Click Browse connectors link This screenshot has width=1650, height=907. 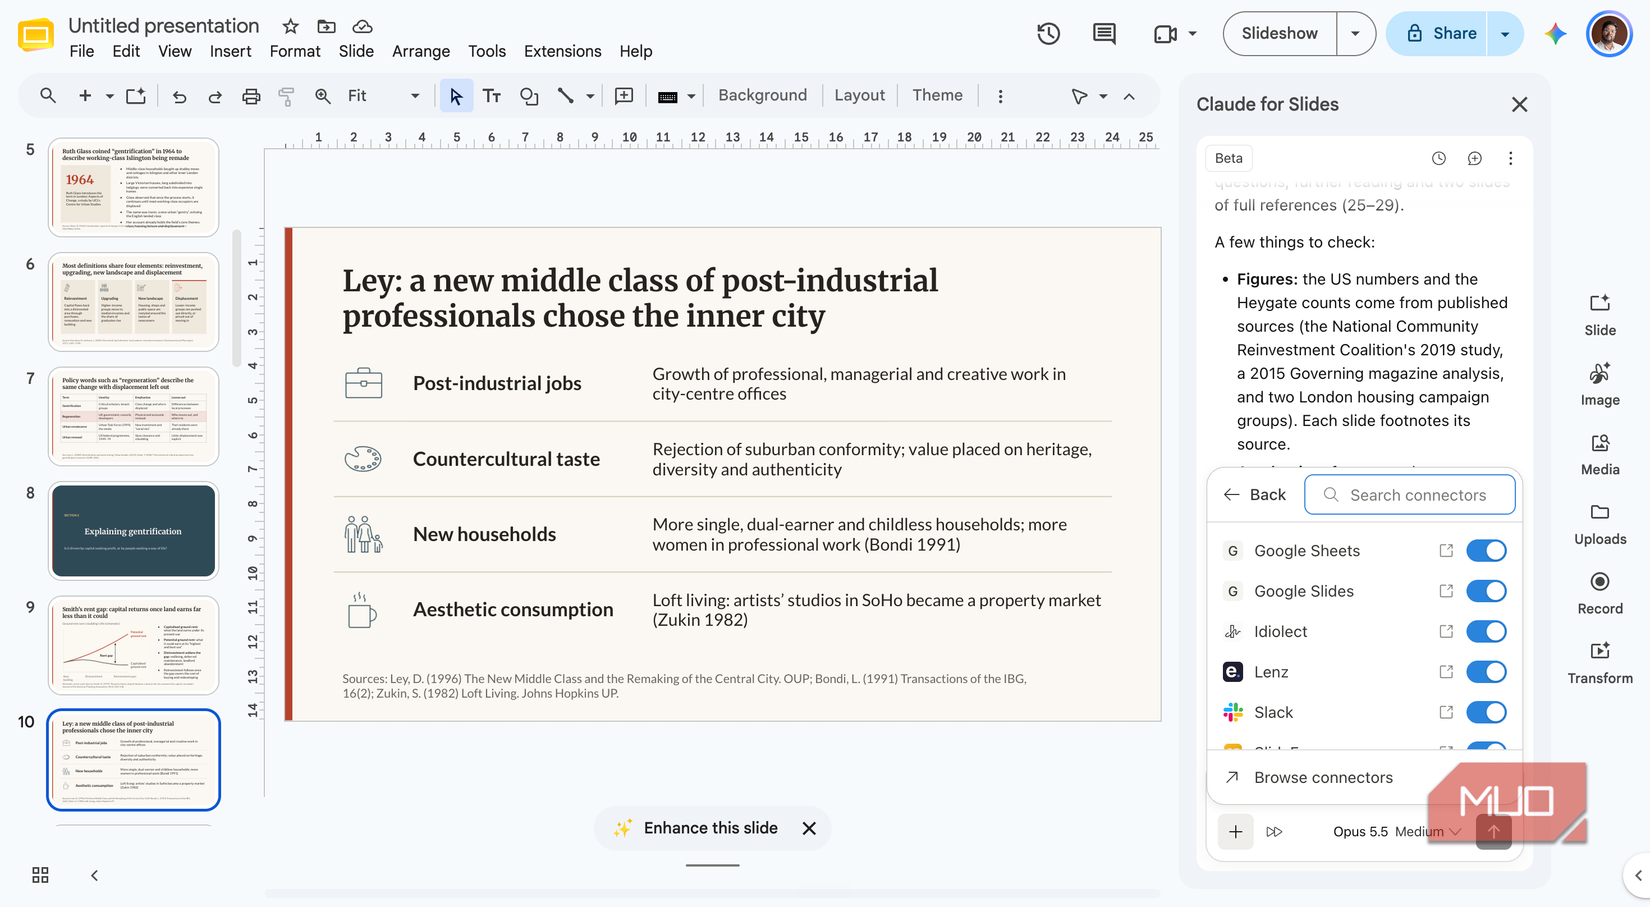coord(1323,777)
